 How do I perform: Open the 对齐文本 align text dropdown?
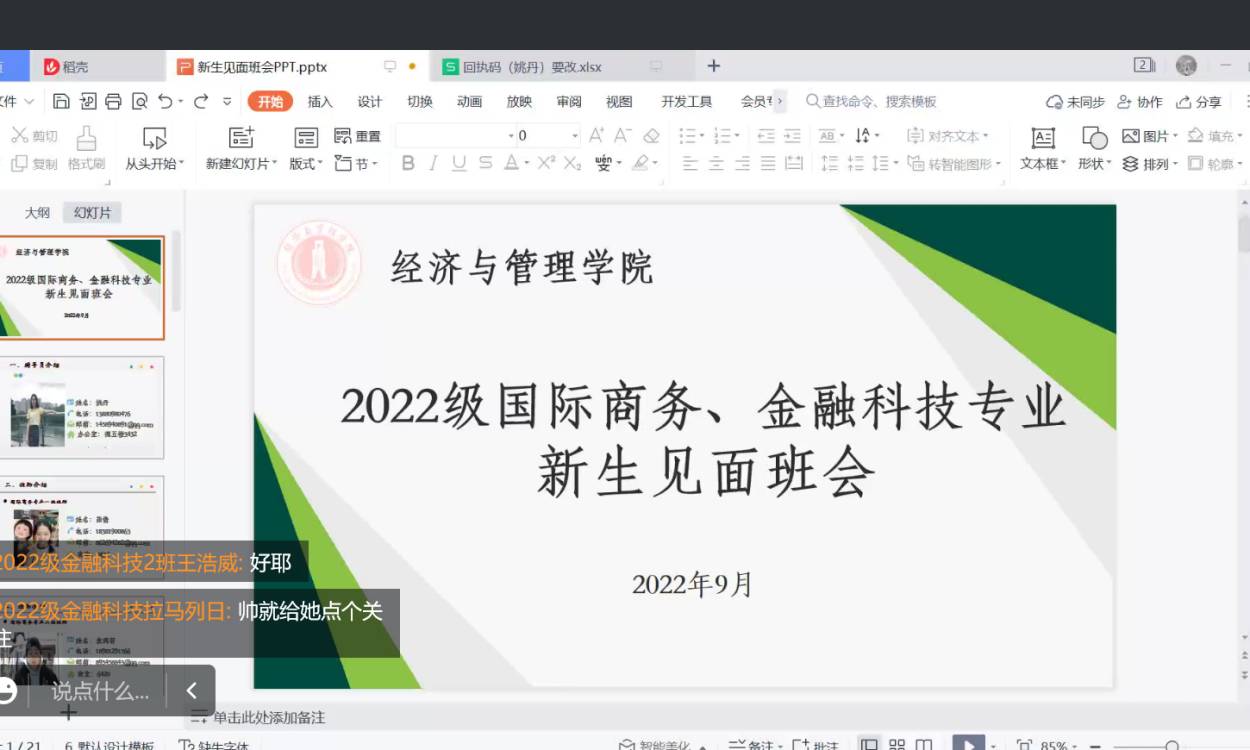pos(948,135)
